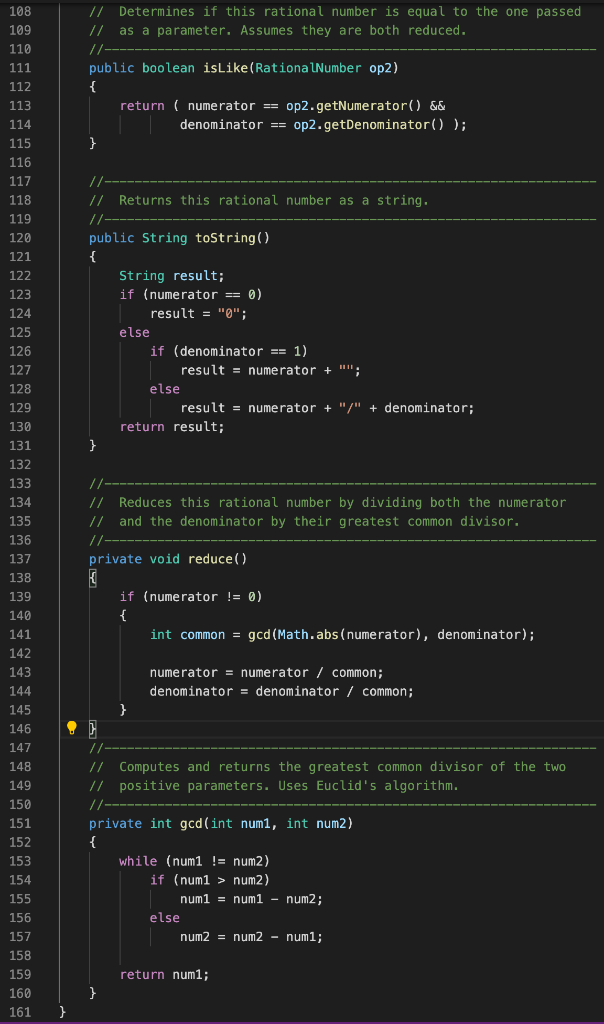Click op2.getNumerator() call

pyautogui.click(x=354, y=106)
